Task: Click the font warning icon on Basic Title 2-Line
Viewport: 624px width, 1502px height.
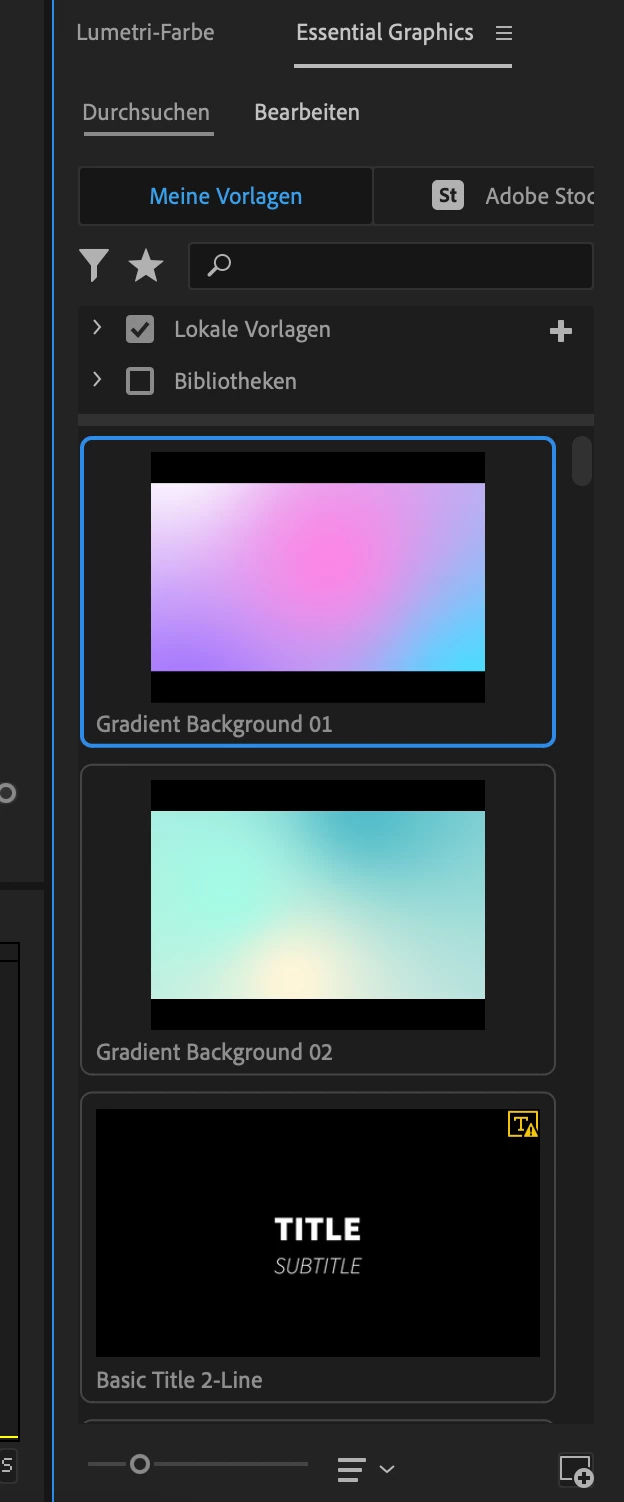Action: point(523,1124)
